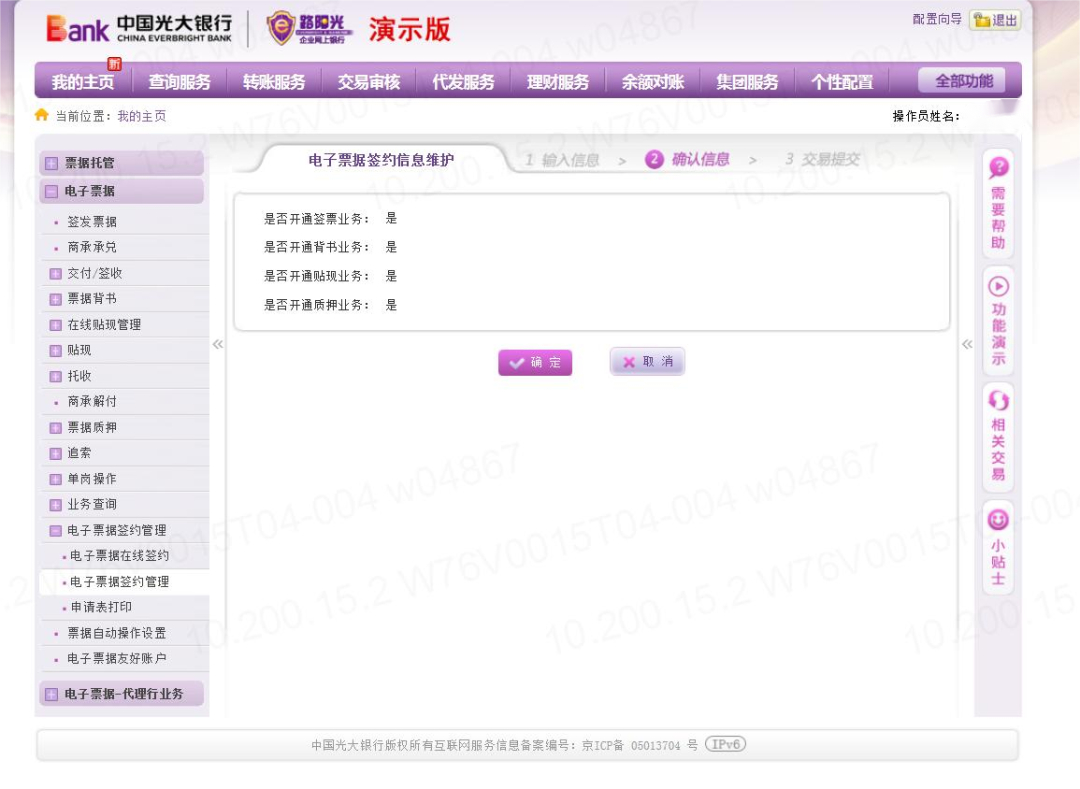Viewport: 1080px width, 789px height.
Task: Open 申请表打印 in sidebar
Action: click(x=101, y=607)
